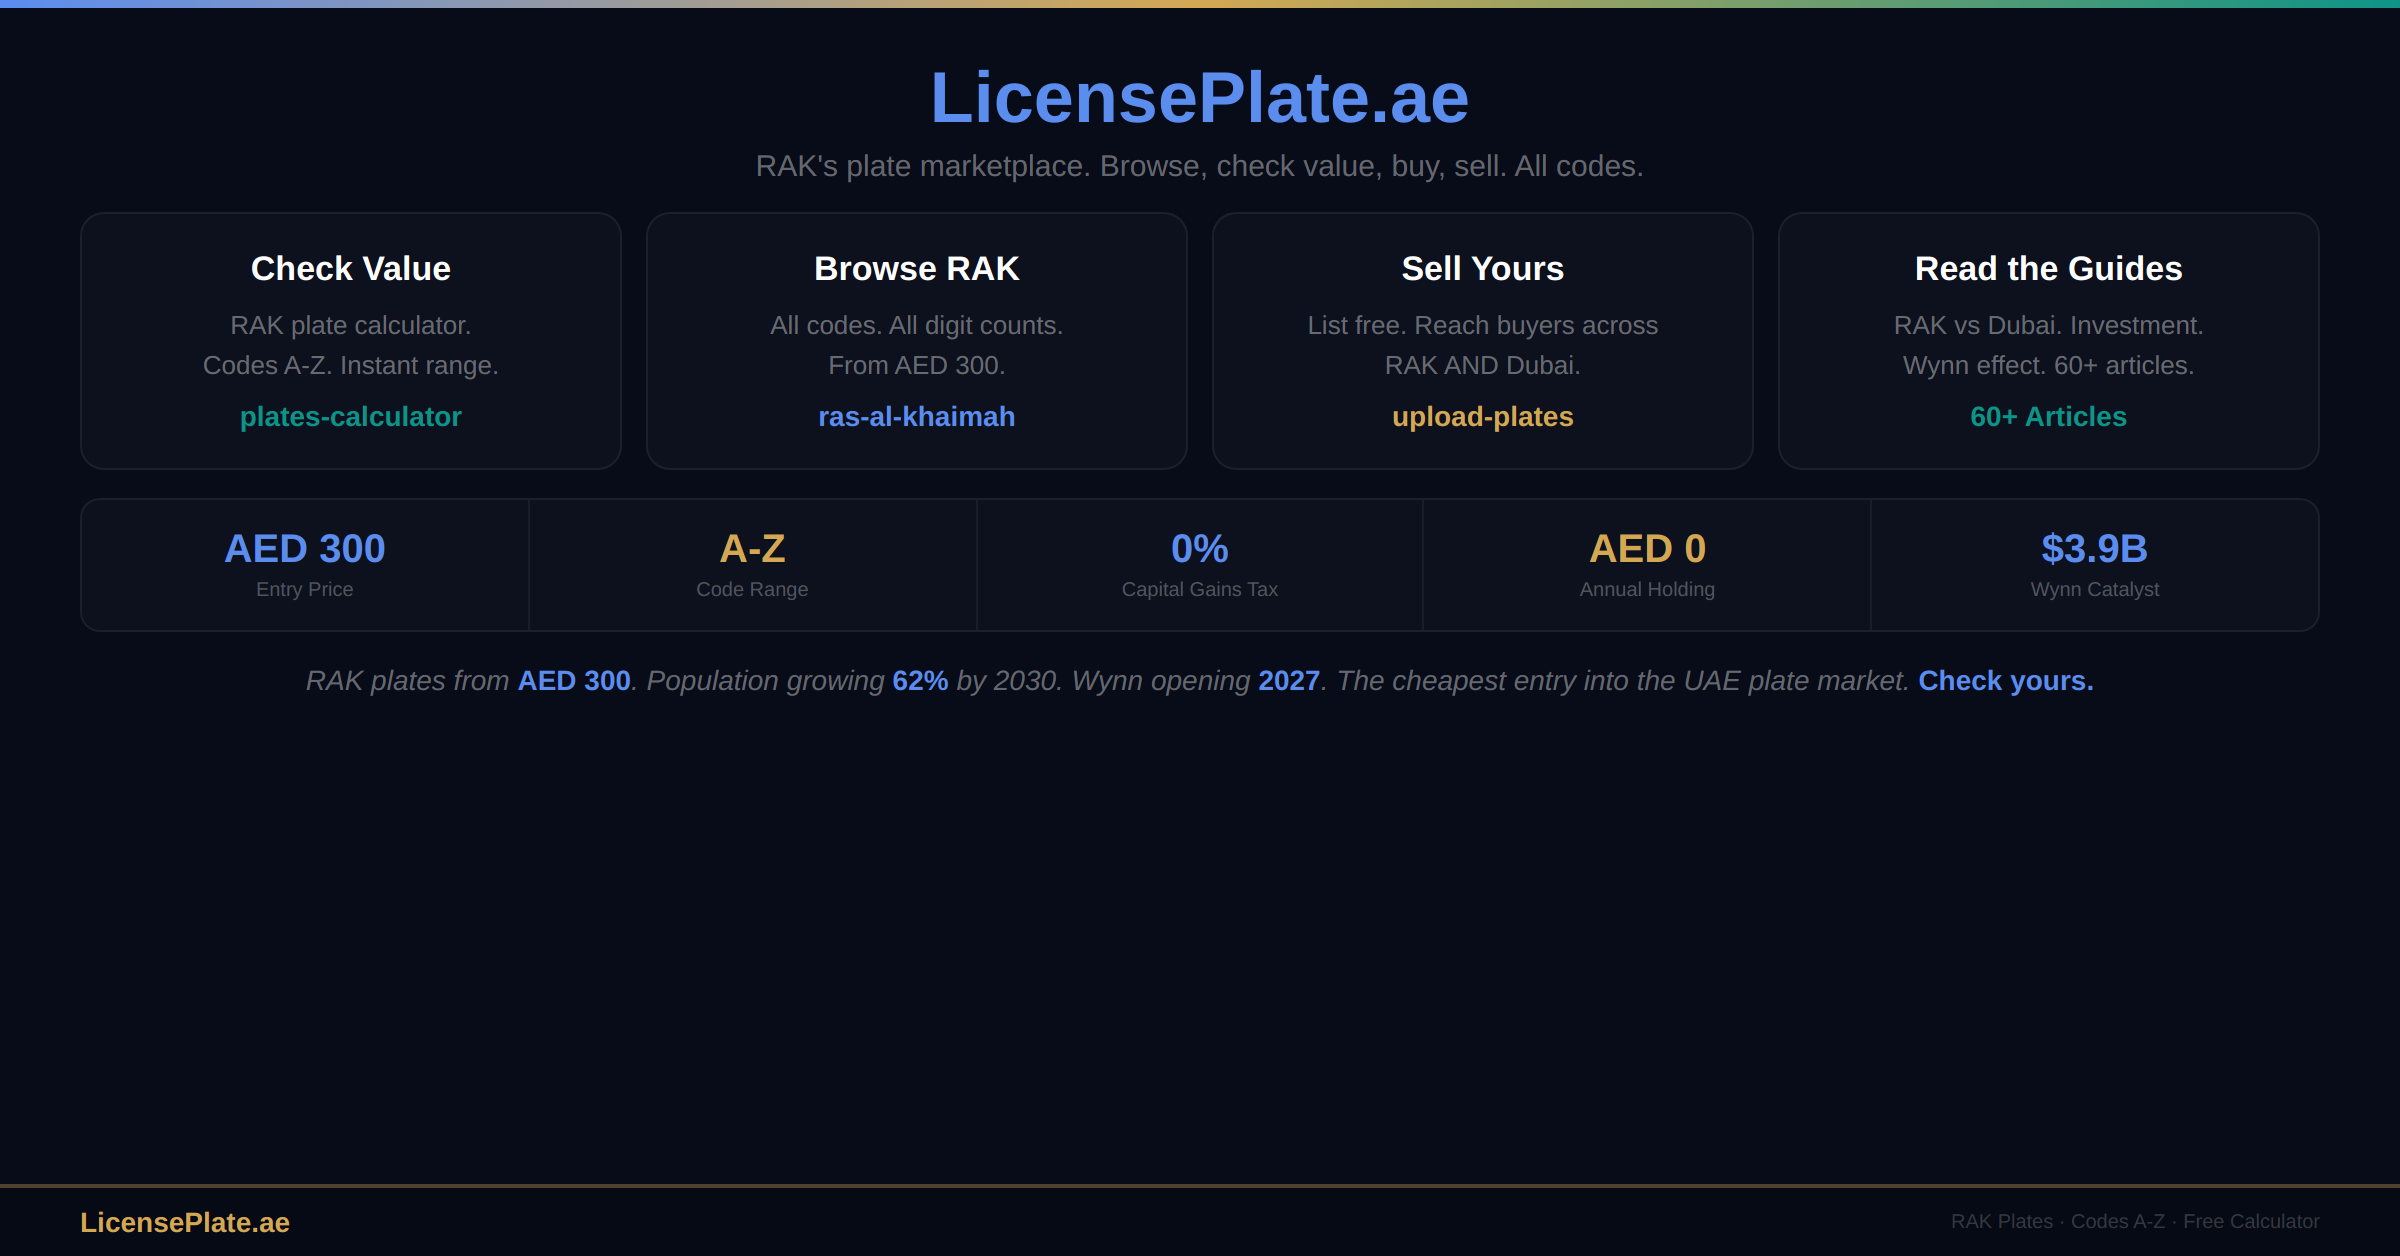Click the AED 300 Entry Price stat
The height and width of the screenshot is (1256, 2400).
[304, 549]
